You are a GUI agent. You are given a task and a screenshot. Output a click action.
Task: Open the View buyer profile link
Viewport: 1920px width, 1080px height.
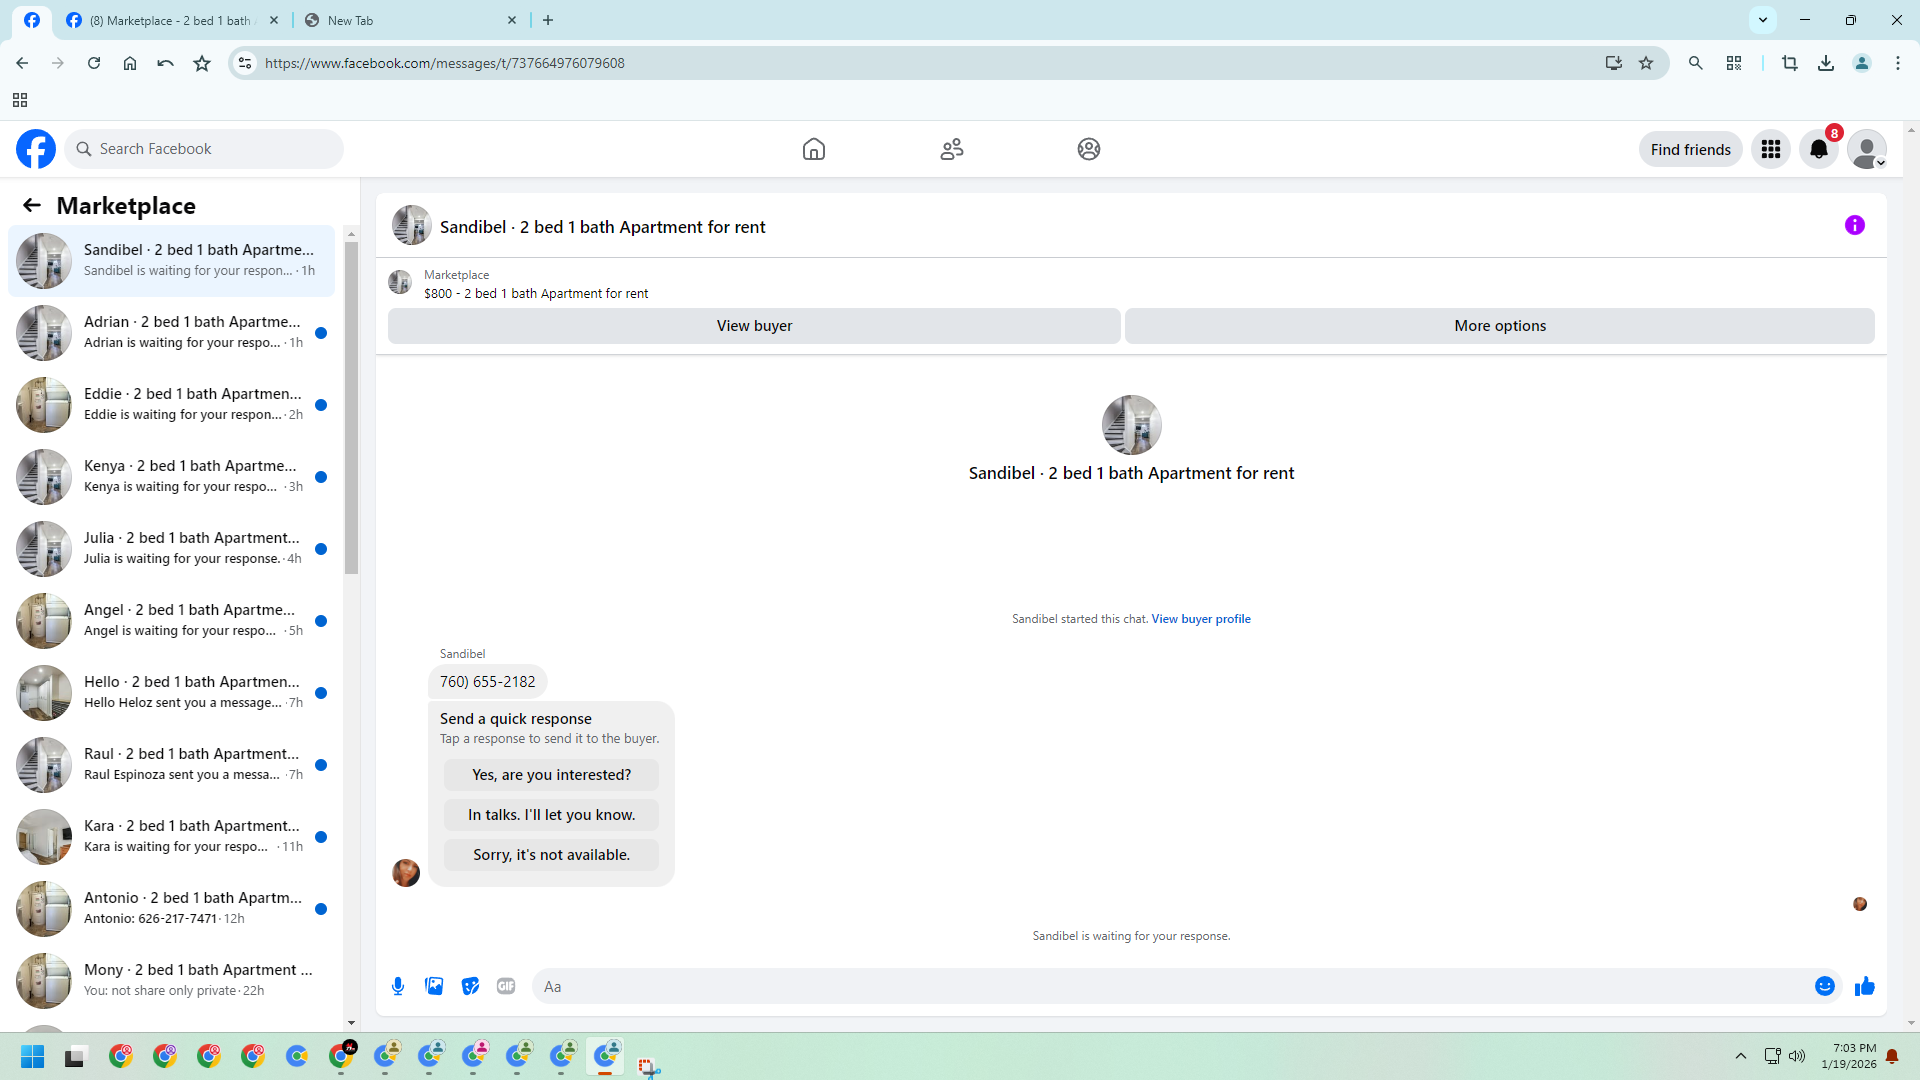[1200, 619]
